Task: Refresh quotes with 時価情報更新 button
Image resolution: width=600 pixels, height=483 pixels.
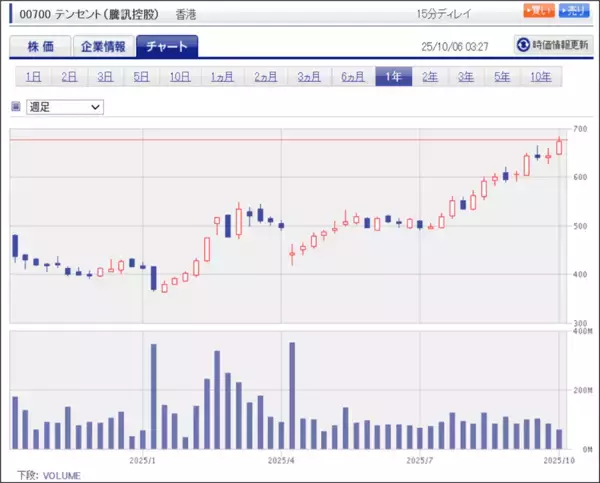Action: tap(551, 46)
